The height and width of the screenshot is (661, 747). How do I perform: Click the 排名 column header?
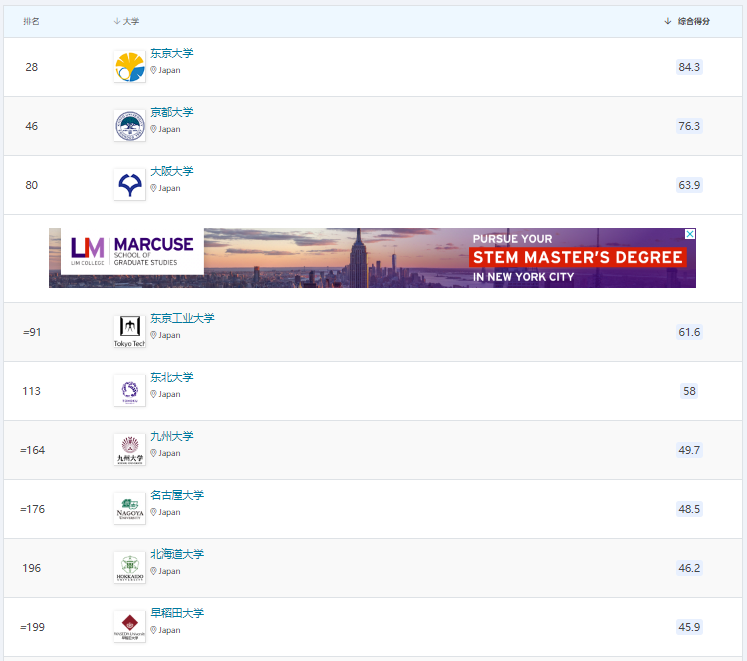point(31,21)
